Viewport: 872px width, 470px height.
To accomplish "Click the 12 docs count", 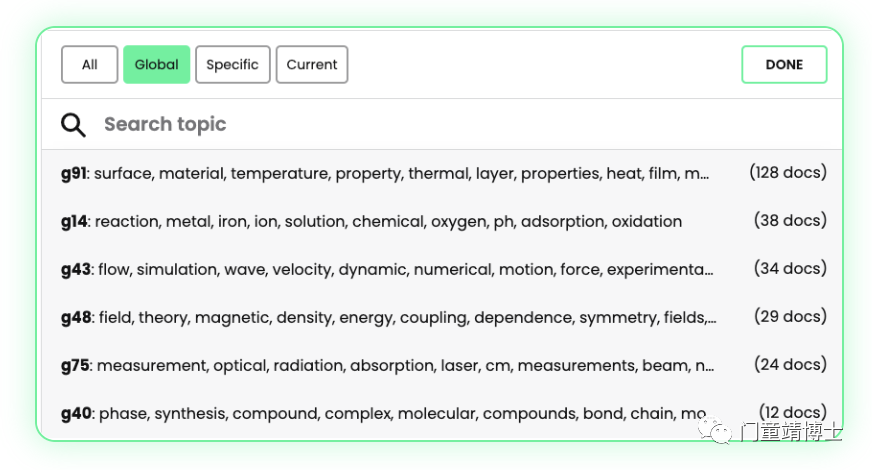I will point(792,412).
